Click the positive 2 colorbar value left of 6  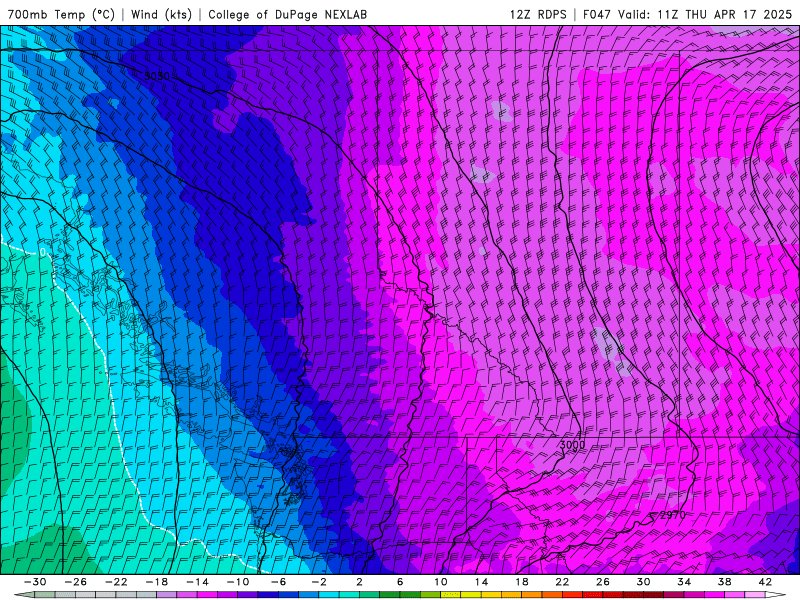[359, 582]
